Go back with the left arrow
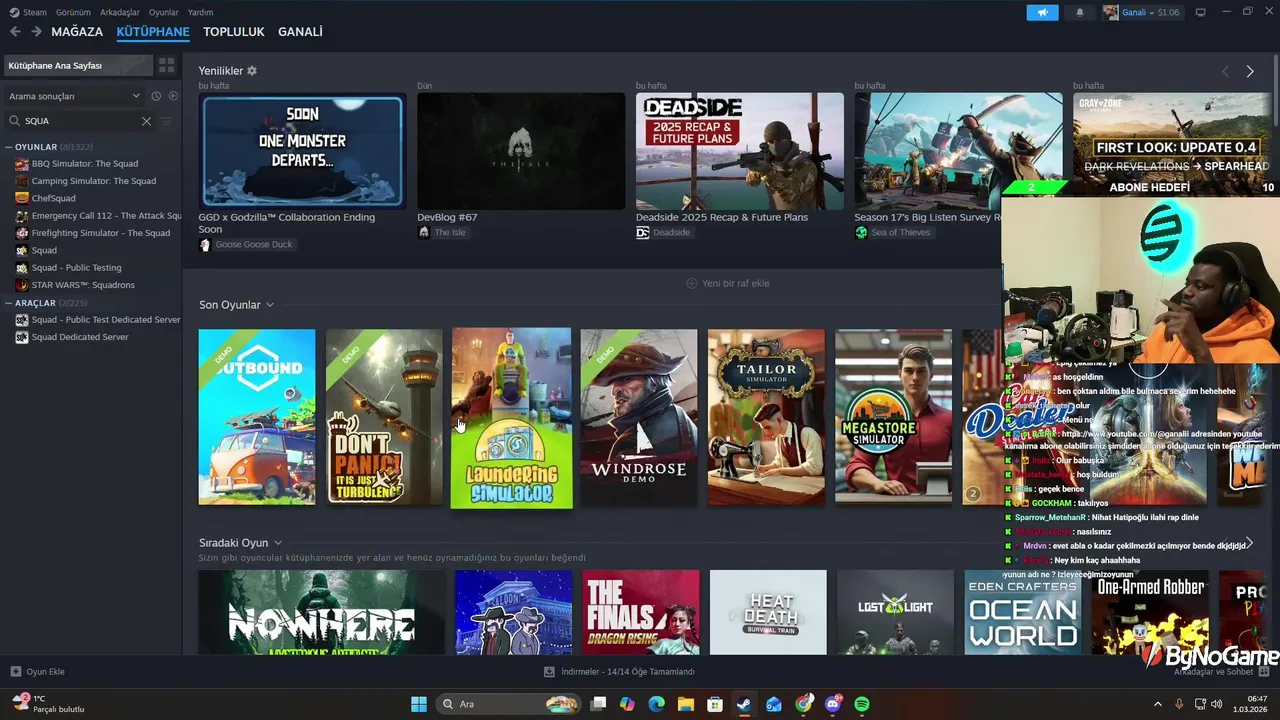This screenshot has width=1280, height=720. click(15, 32)
